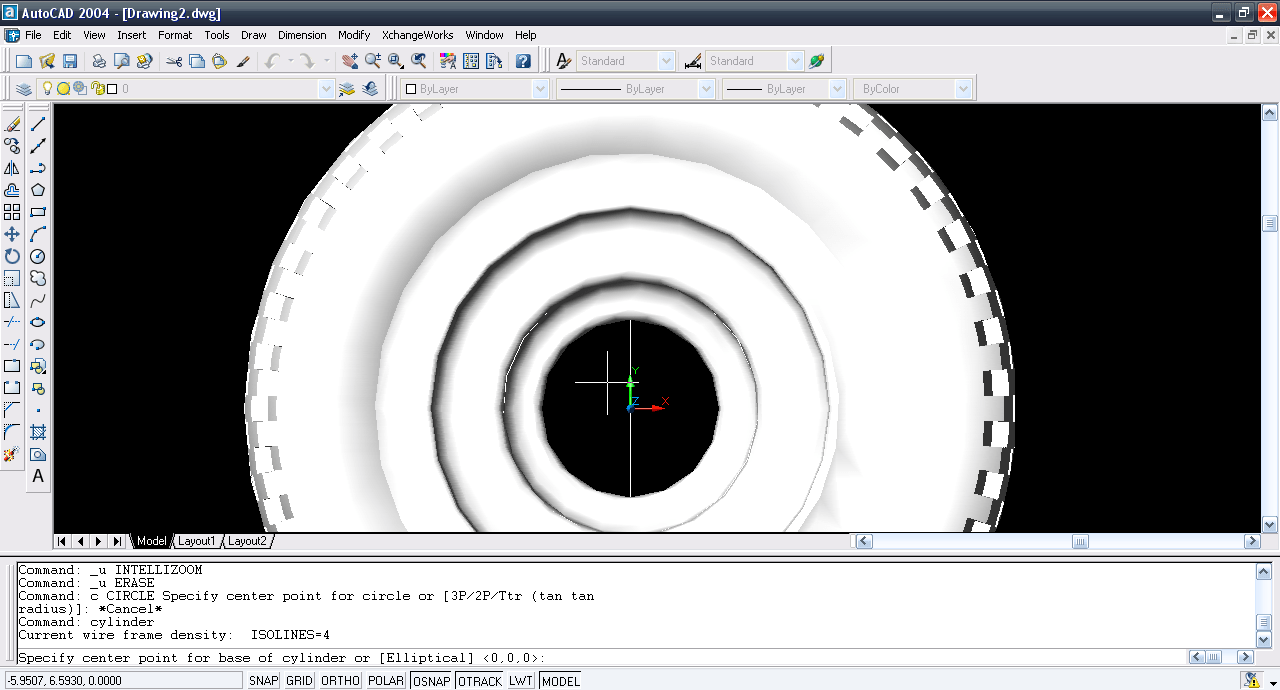Expand the undo history dropdown arrow
This screenshot has width=1280, height=690.
(291, 61)
